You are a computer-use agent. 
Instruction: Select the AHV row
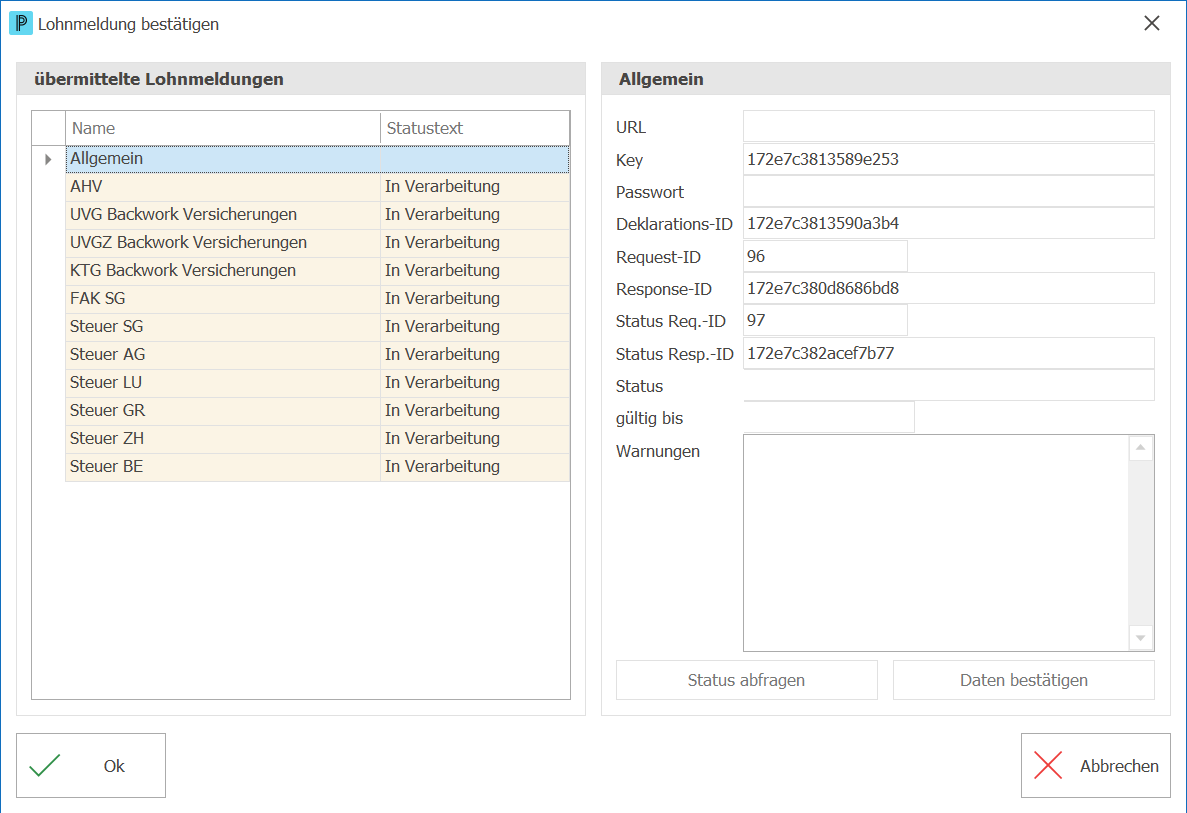click(317, 187)
